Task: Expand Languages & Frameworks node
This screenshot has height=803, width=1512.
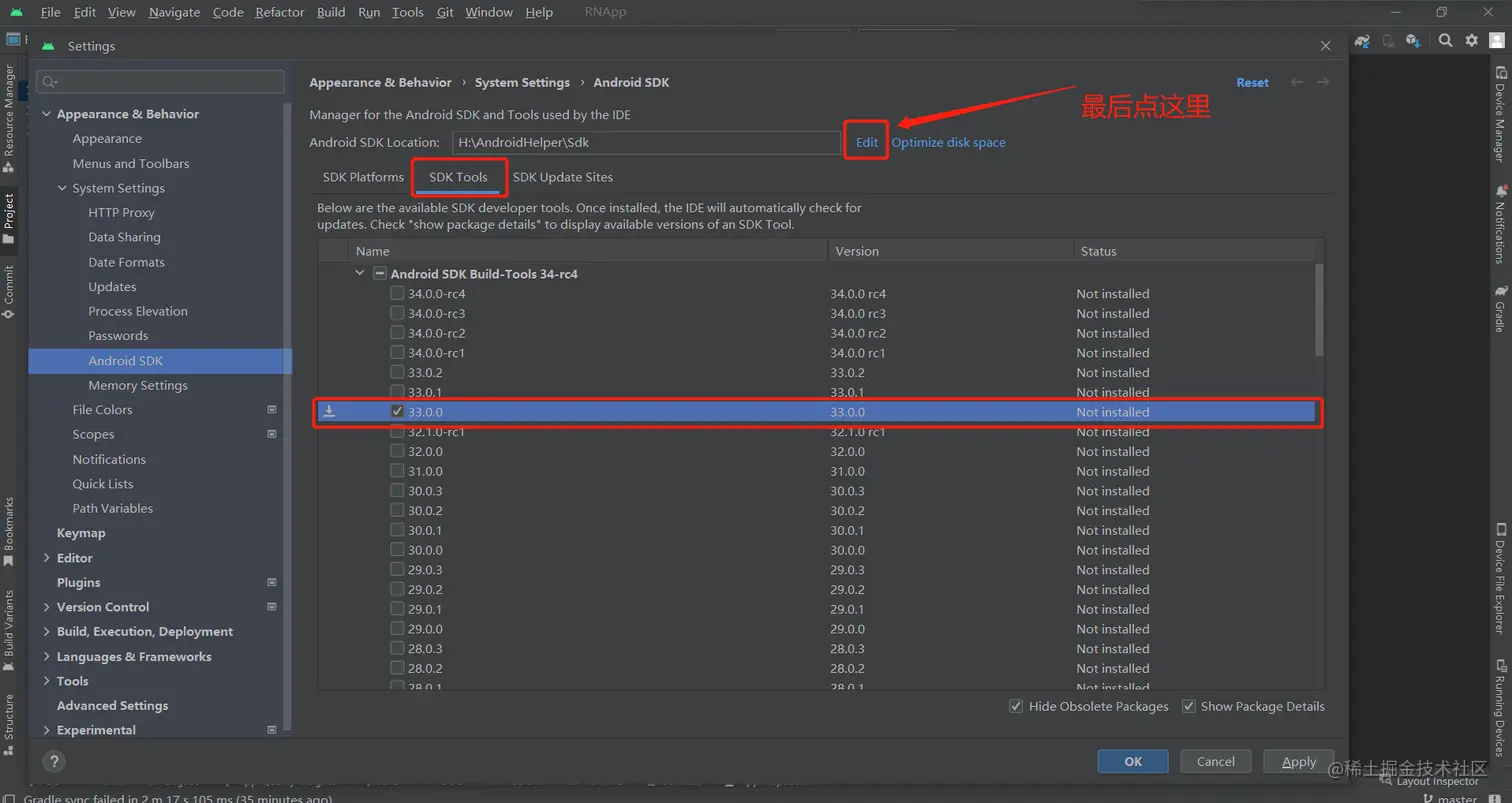Action: point(46,657)
